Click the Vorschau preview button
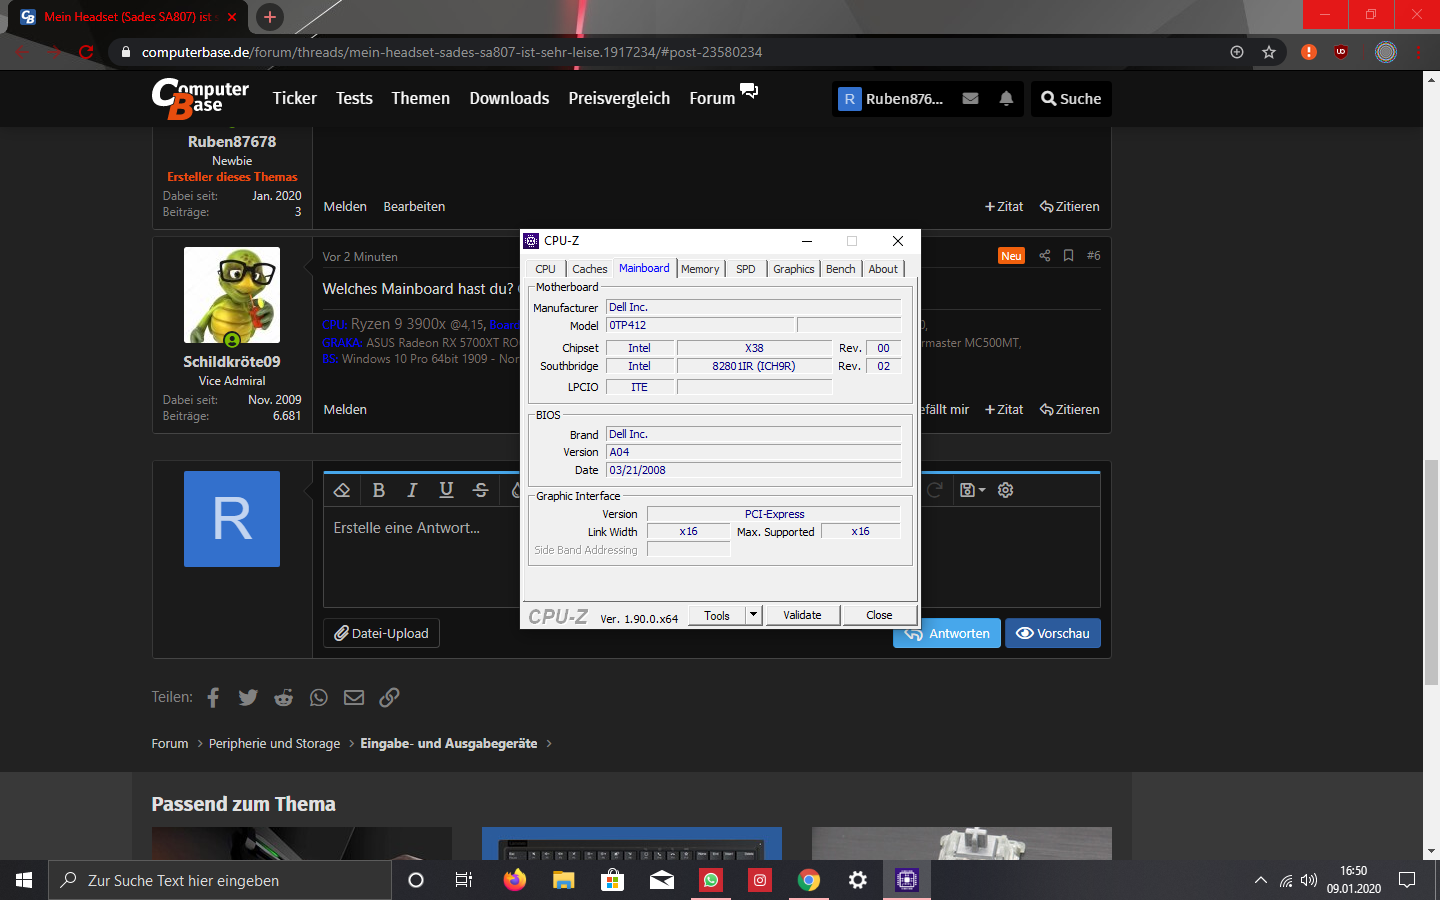 [1053, 633]
